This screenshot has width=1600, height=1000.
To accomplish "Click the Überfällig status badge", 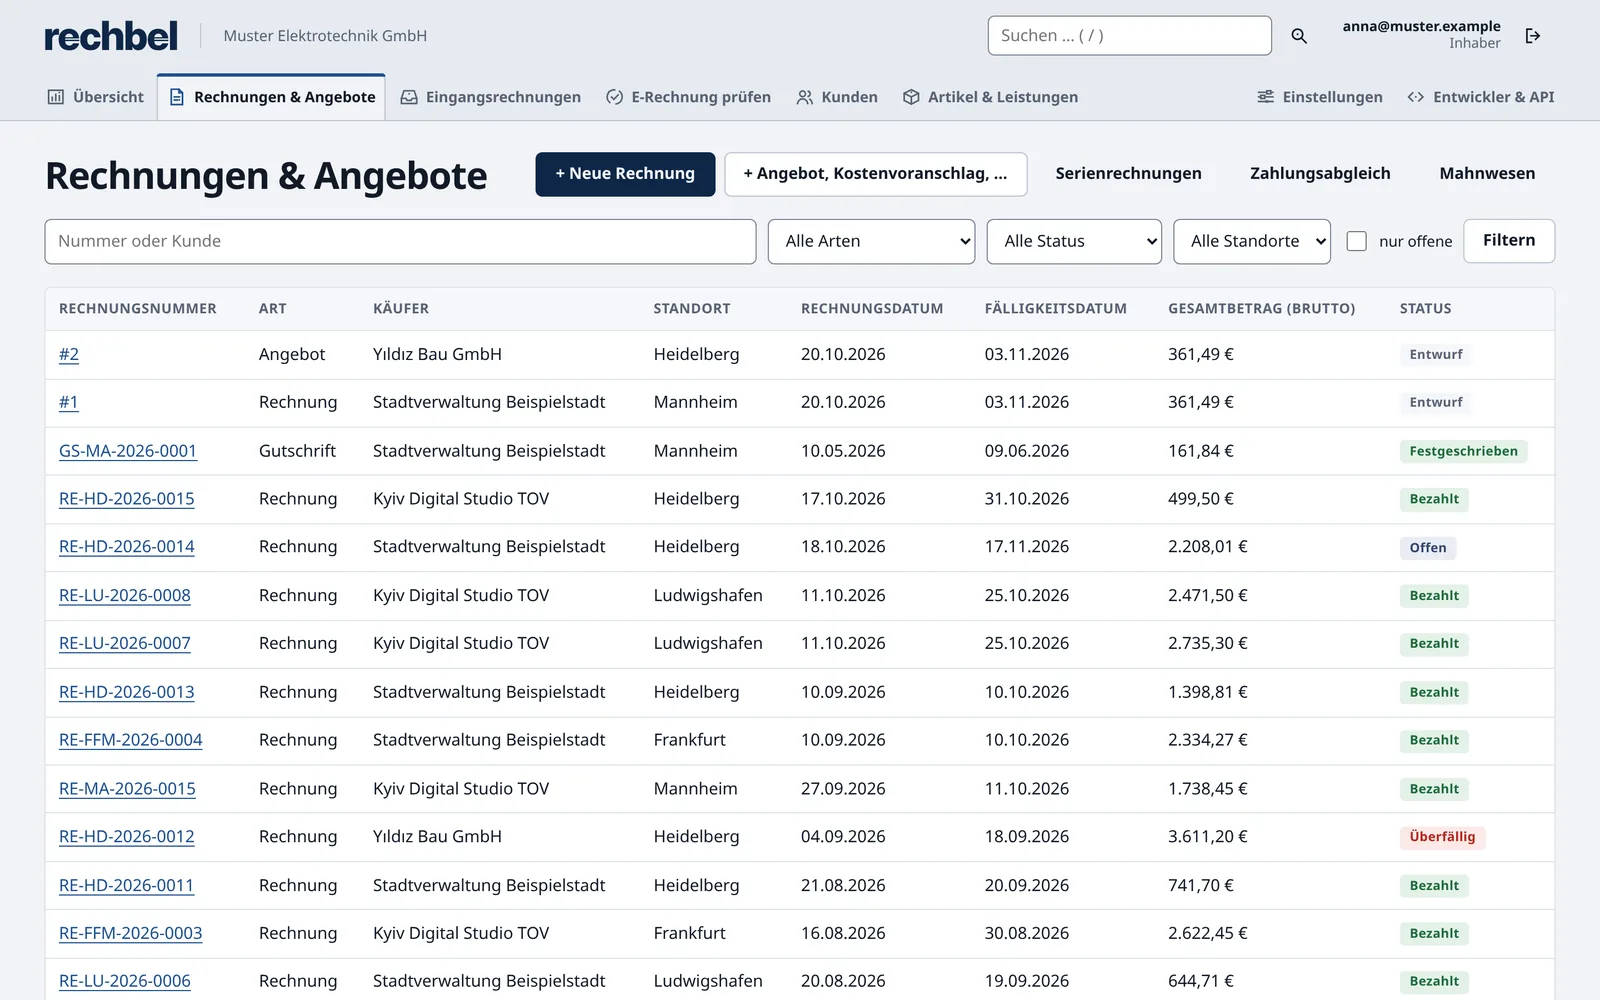I will (x=1442, y=837).
